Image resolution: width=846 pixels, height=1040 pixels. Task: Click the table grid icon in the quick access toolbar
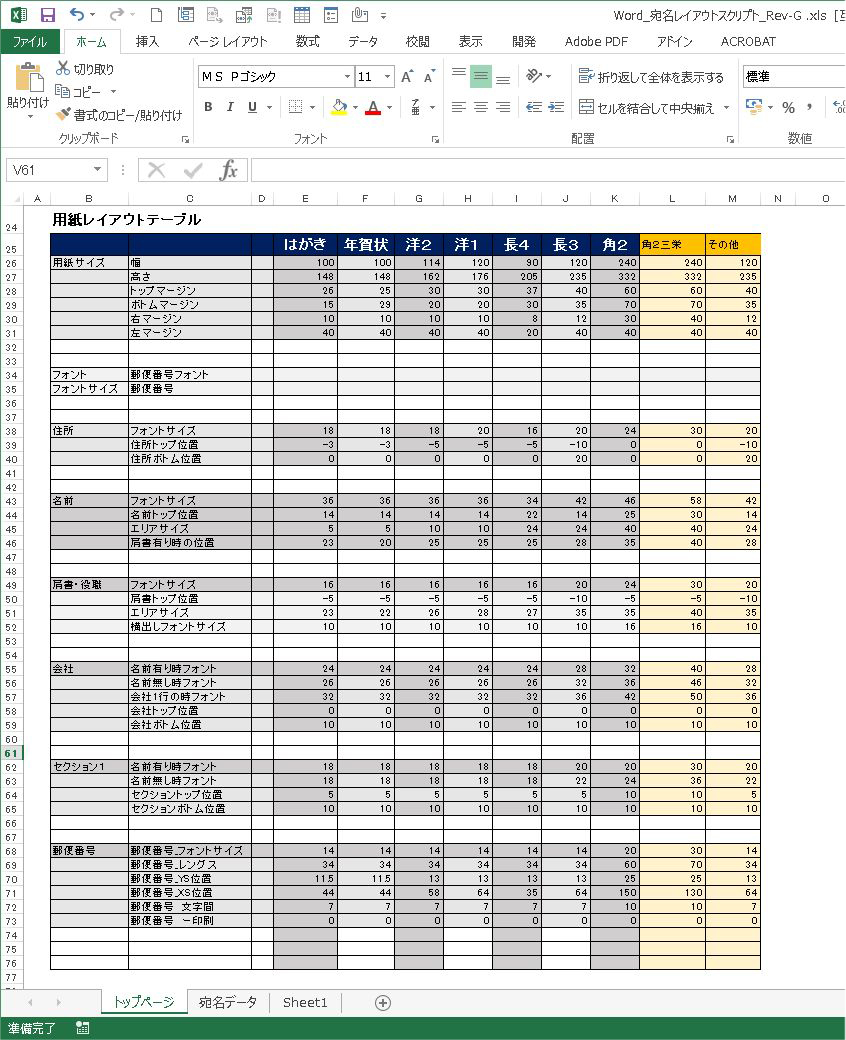(302, 15)
